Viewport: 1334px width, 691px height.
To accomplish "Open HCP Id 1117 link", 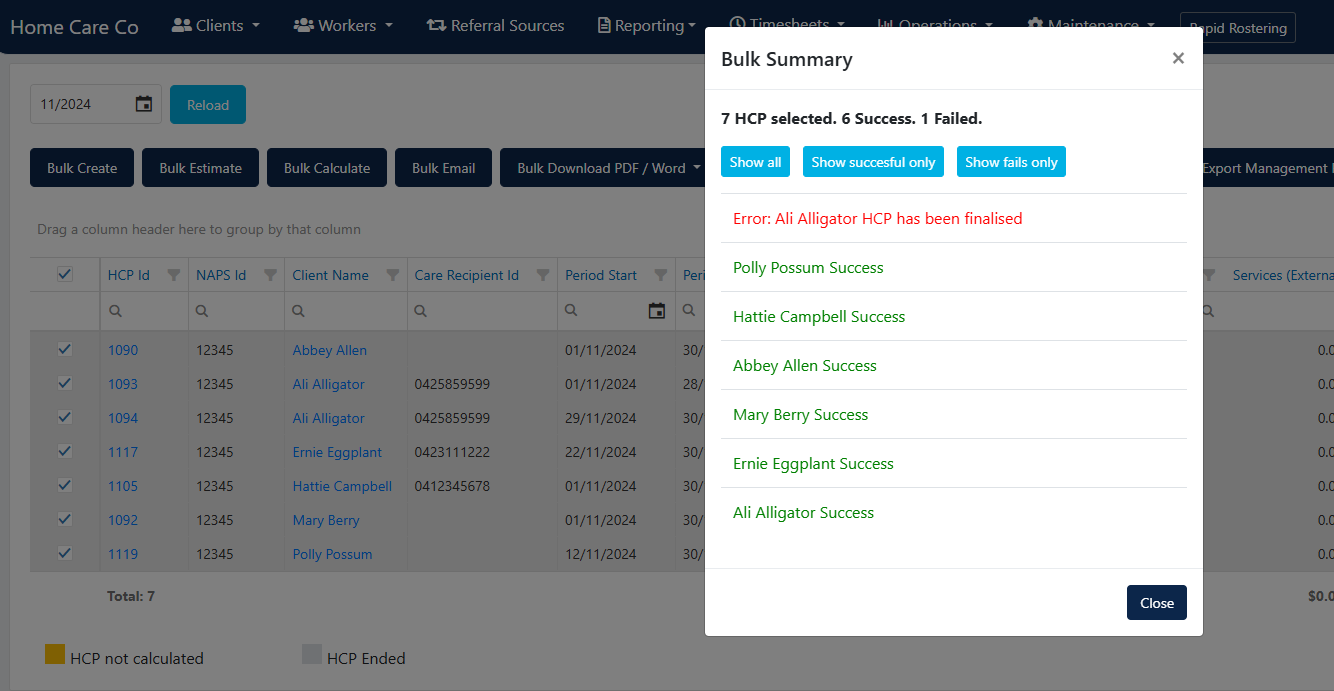I will (x=123, y=452).
